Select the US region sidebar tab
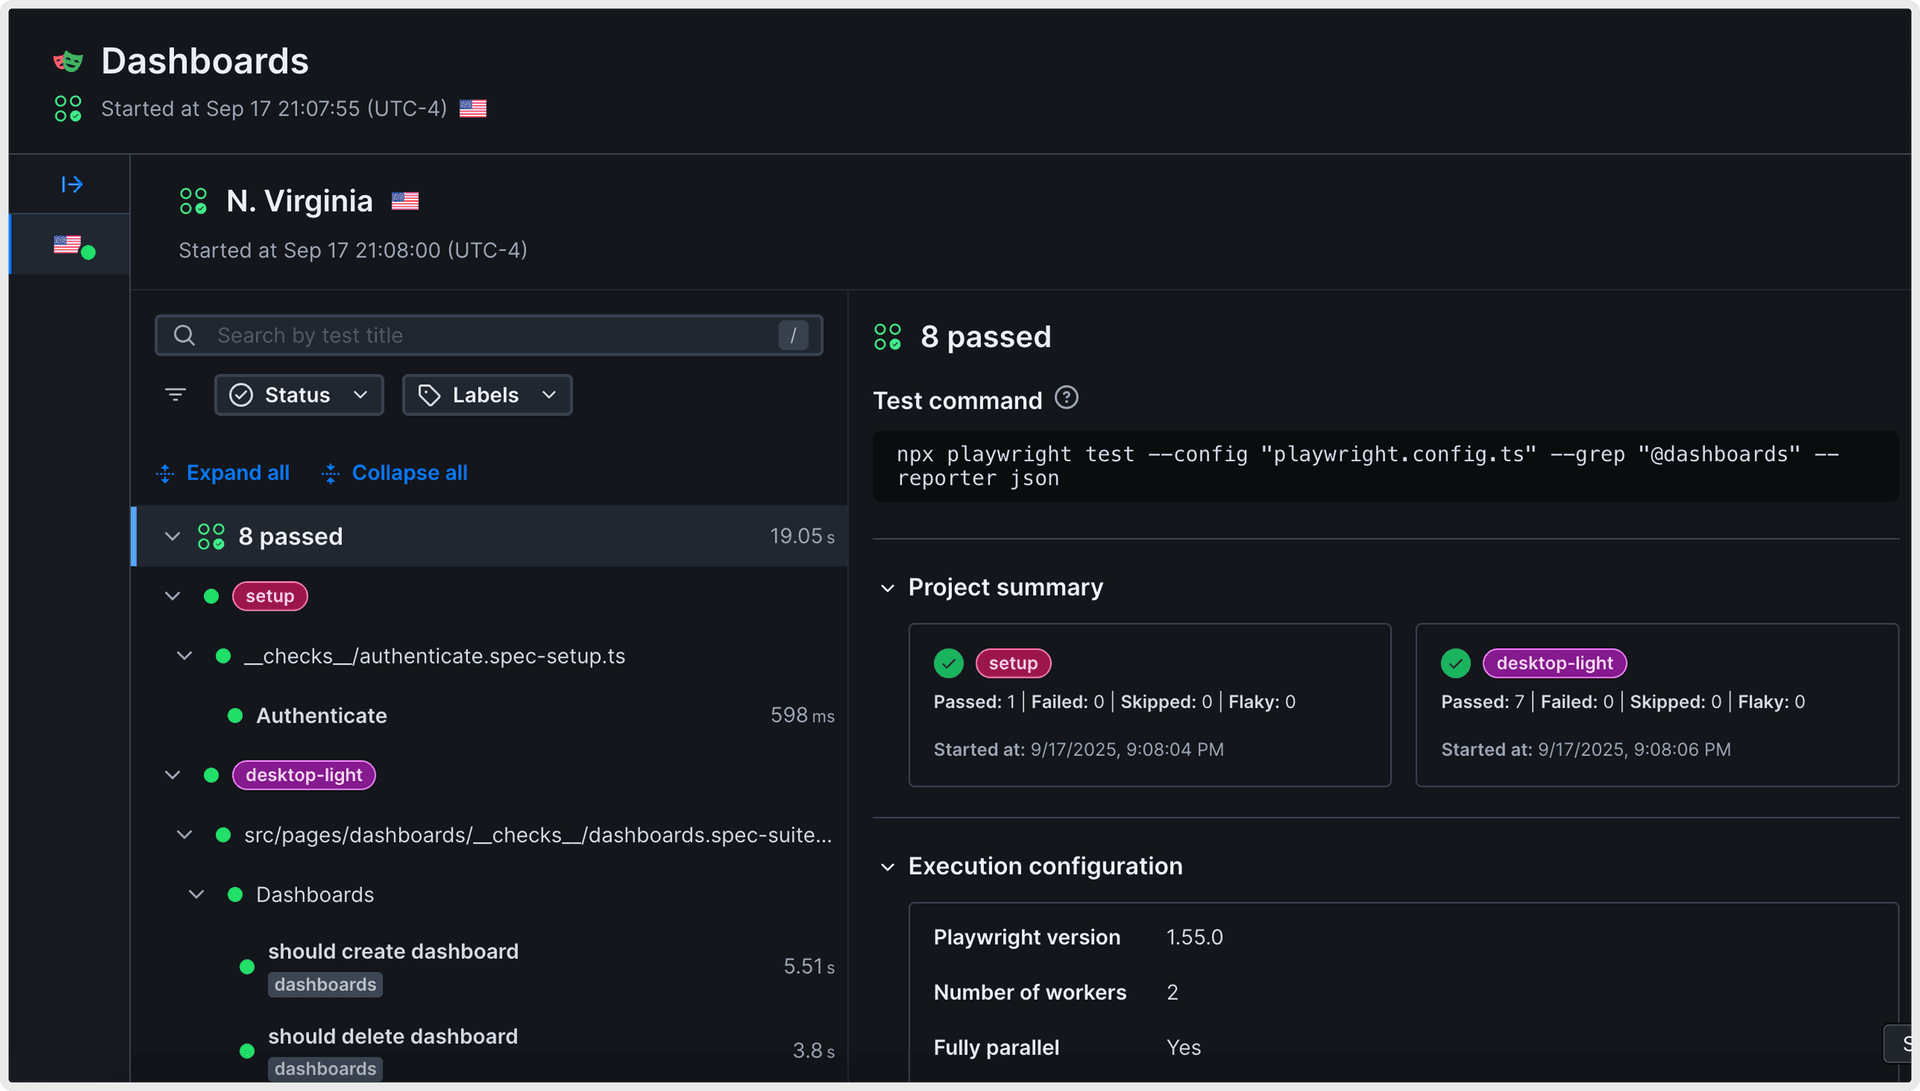The height and width of the screenshot is (1091, 1920). tap(70, 245)
